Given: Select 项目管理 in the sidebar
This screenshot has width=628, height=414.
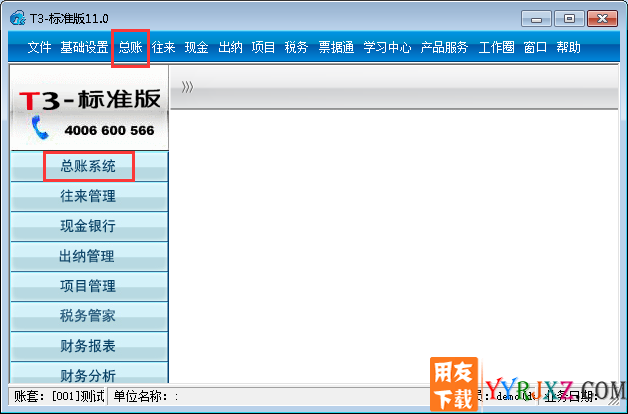Looking at the screenshot, I should [x=89, y=286].
